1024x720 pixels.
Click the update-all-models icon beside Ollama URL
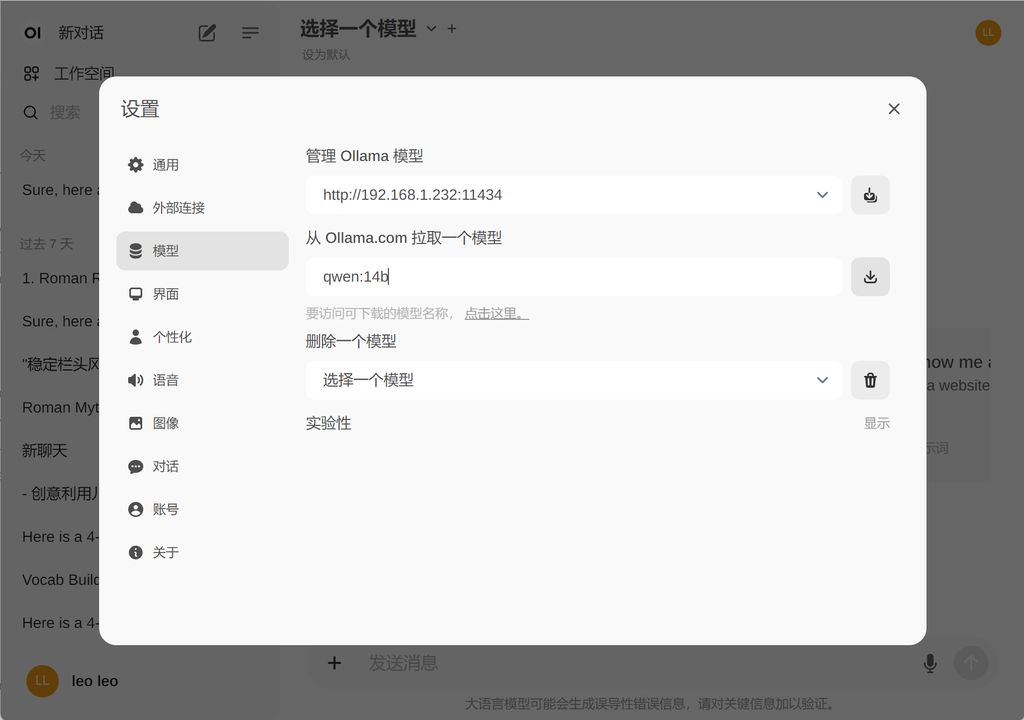[x=870, y=195]
